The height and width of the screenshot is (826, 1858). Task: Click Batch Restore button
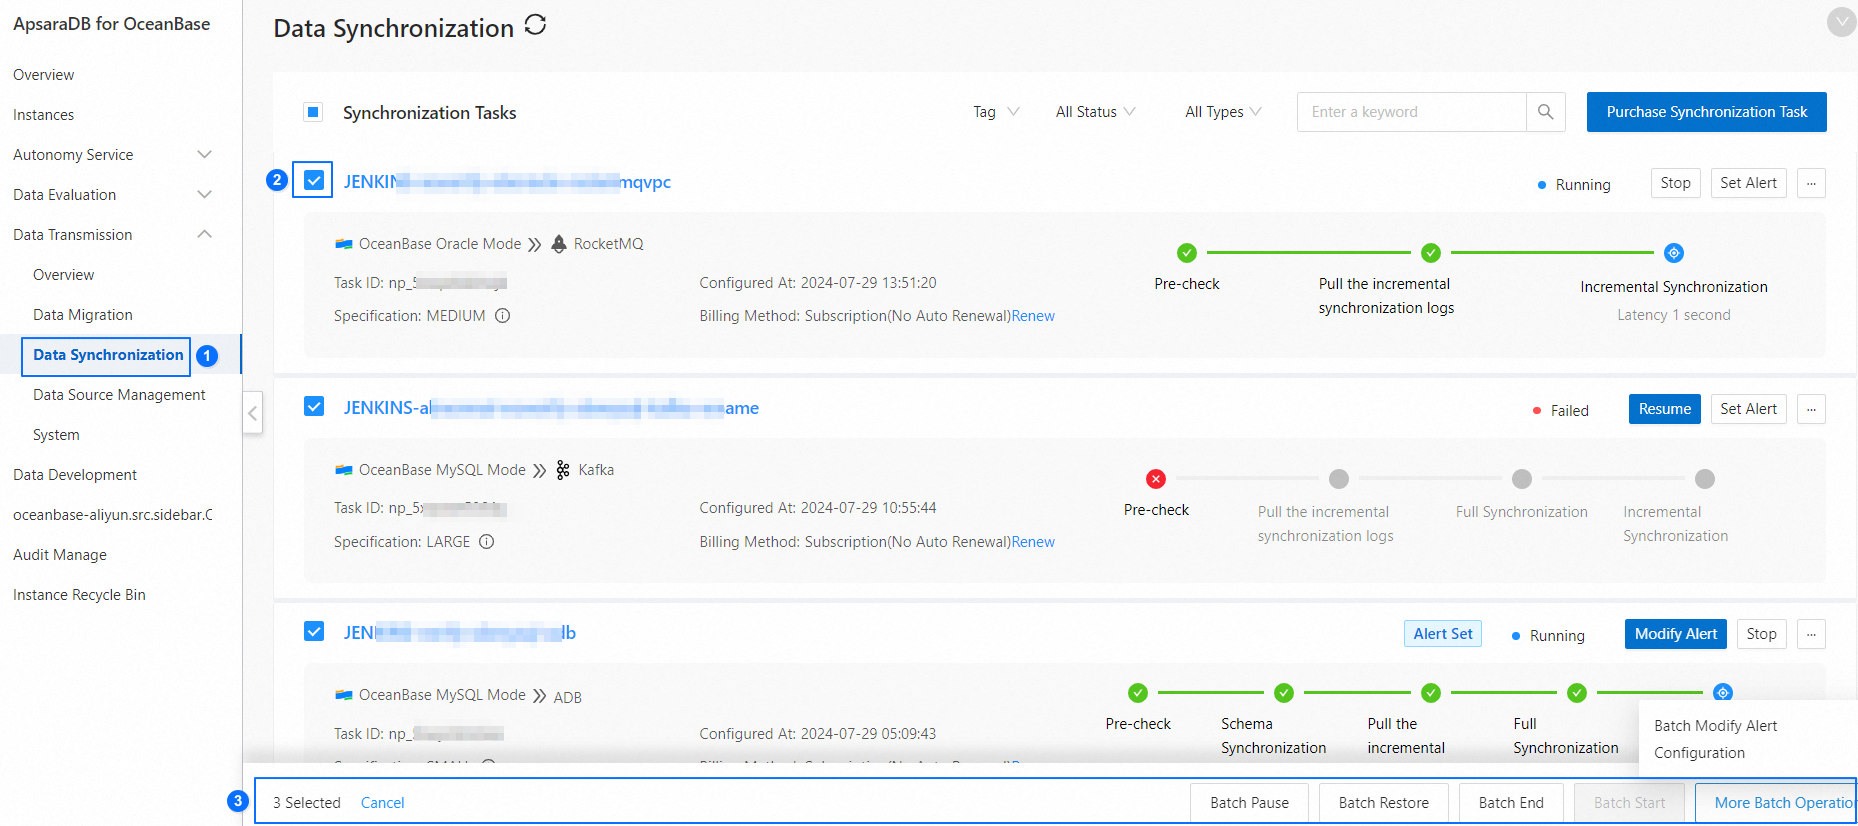click(x=1384, y=803)
